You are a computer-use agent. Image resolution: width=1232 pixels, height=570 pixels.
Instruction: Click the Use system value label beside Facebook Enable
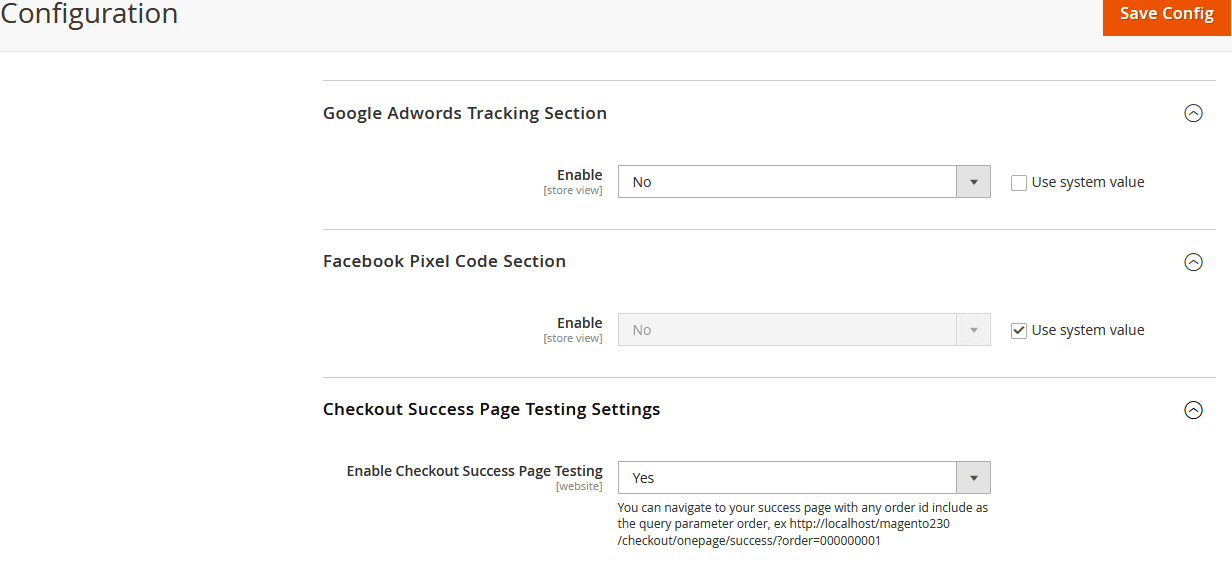[1088, 331]
